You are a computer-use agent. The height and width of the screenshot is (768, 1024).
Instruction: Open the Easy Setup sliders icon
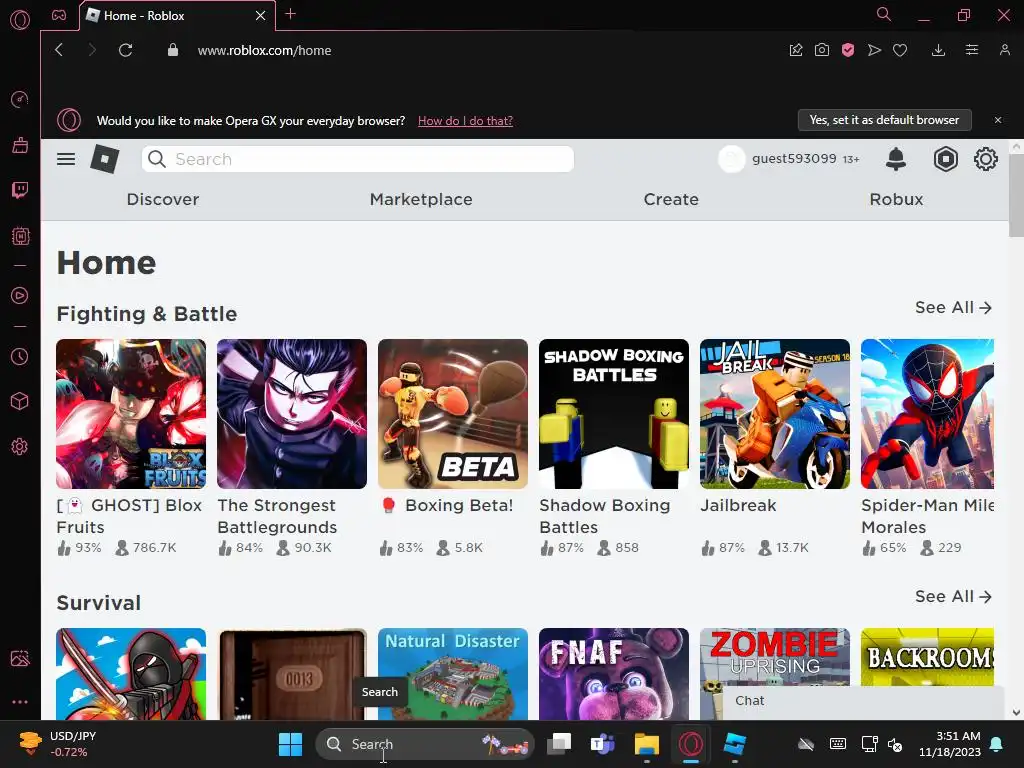(972, 50)
